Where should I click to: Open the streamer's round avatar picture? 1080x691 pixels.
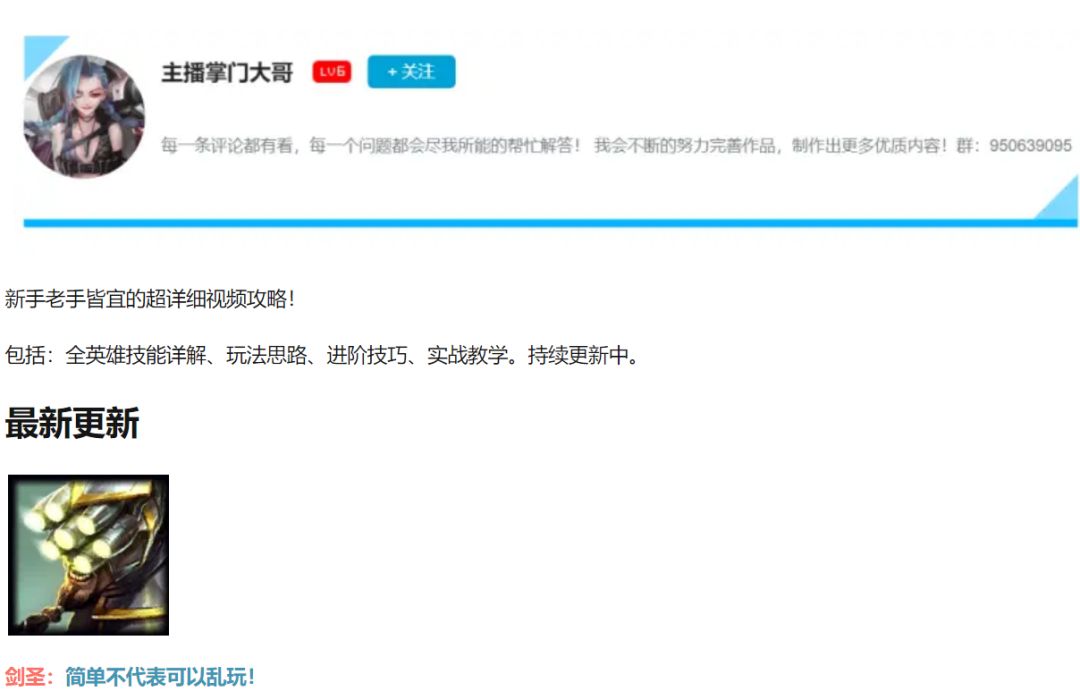coord(84,116)
